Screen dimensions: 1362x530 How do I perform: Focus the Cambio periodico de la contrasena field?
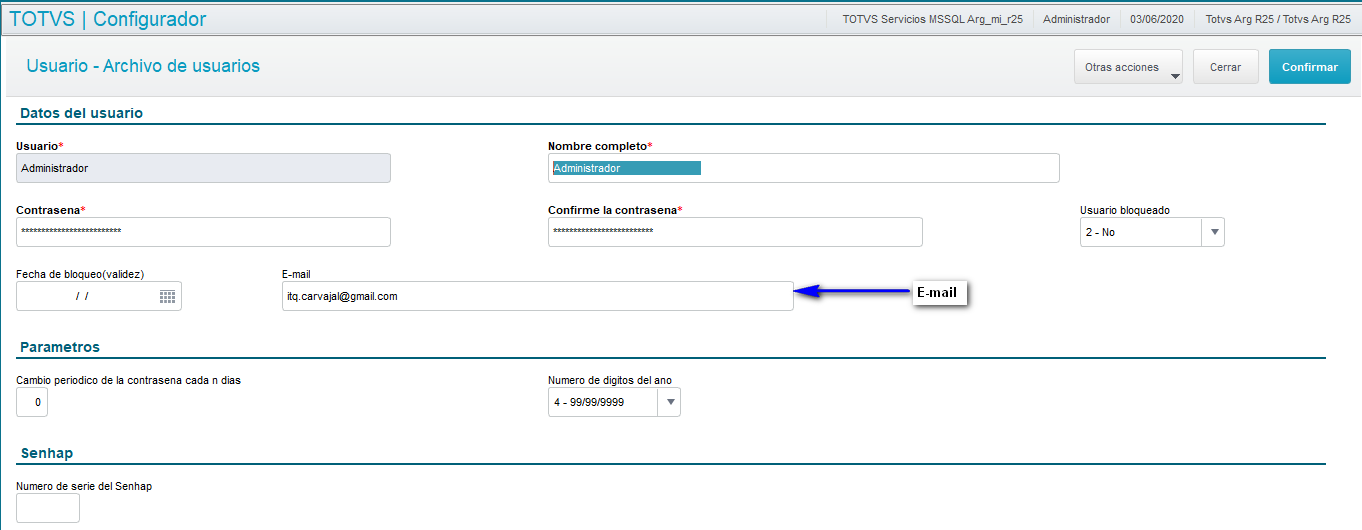coord(32,402)
